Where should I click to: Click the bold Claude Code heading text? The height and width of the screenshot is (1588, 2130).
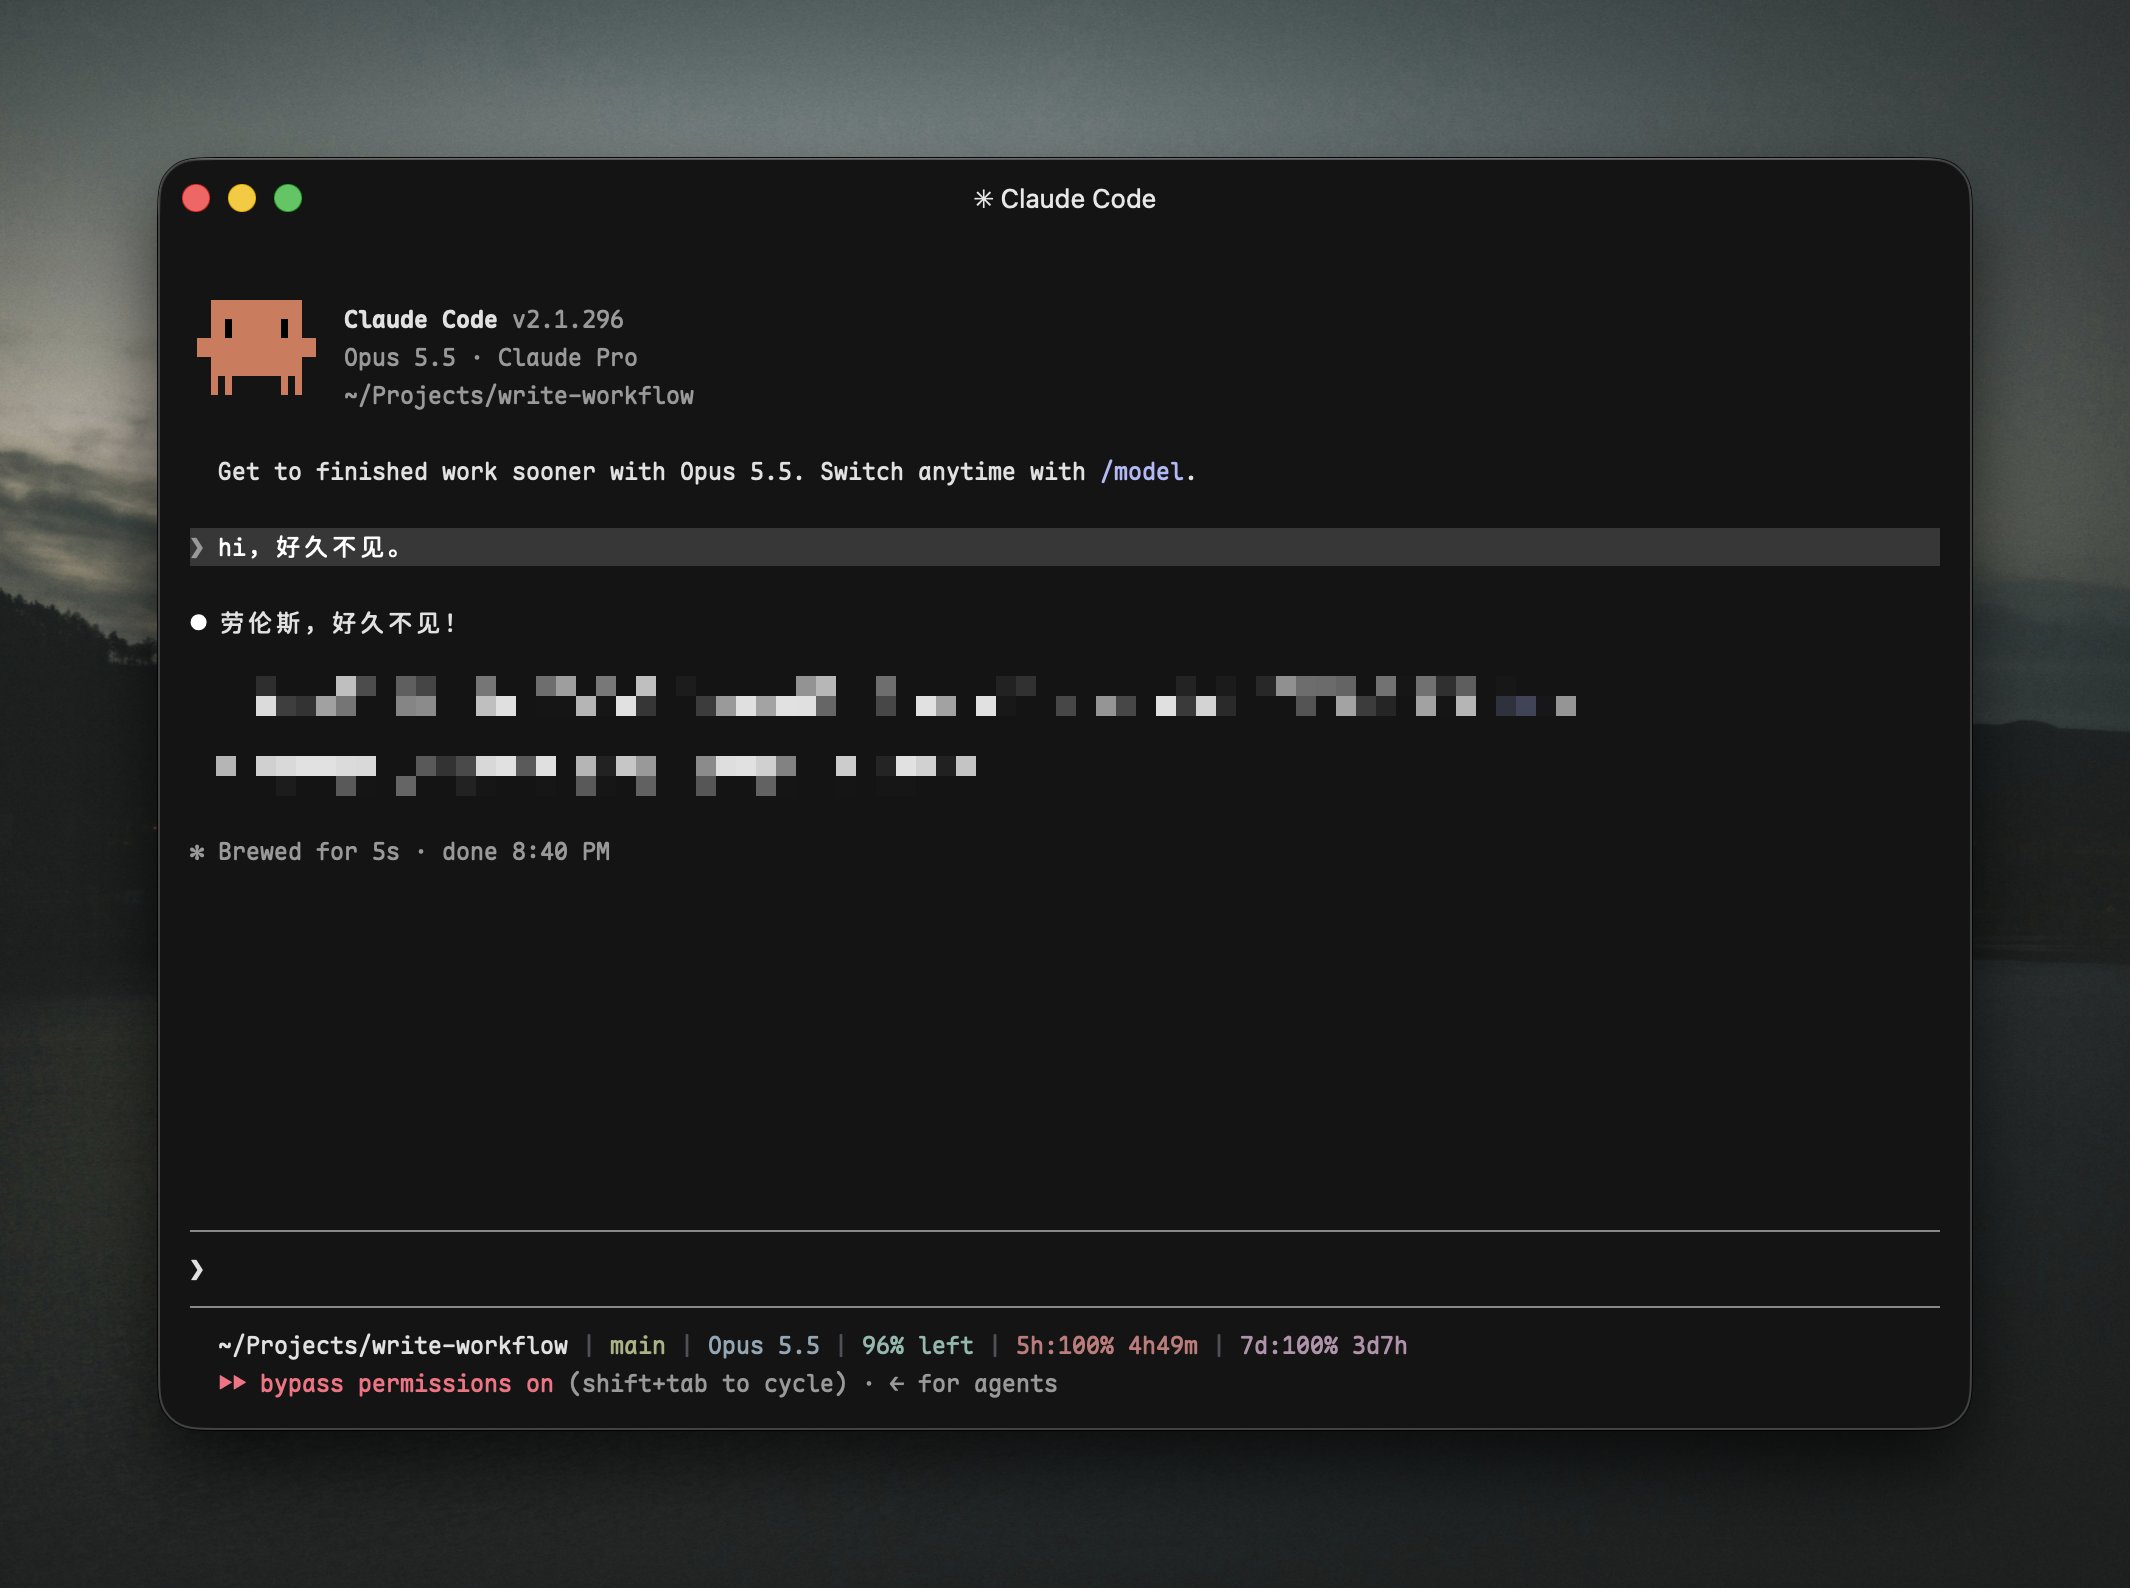[420, 319]
